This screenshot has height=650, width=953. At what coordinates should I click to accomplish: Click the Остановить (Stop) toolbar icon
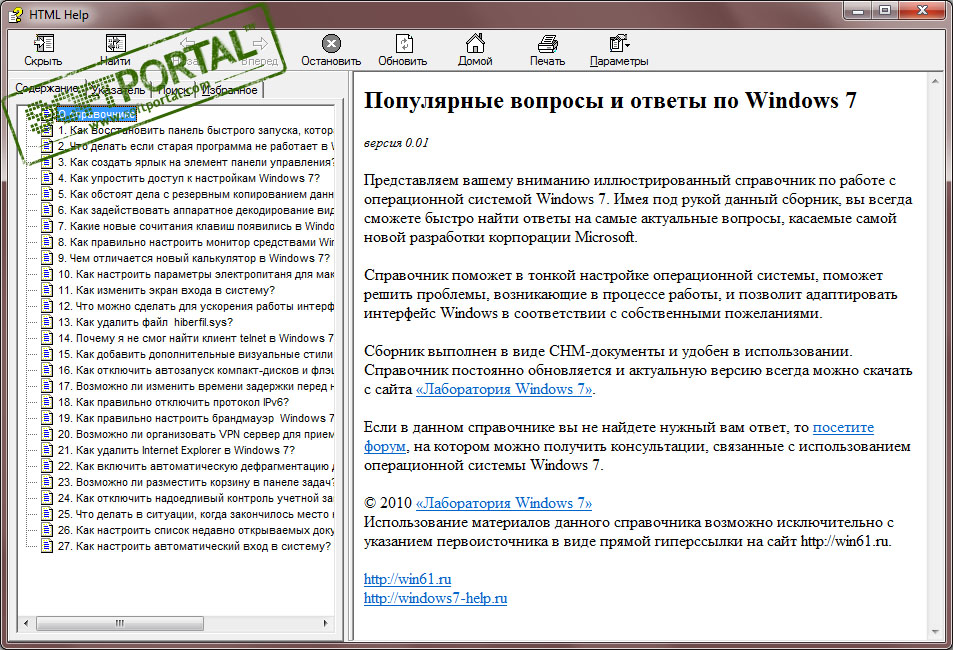click(x=331, y=44)
